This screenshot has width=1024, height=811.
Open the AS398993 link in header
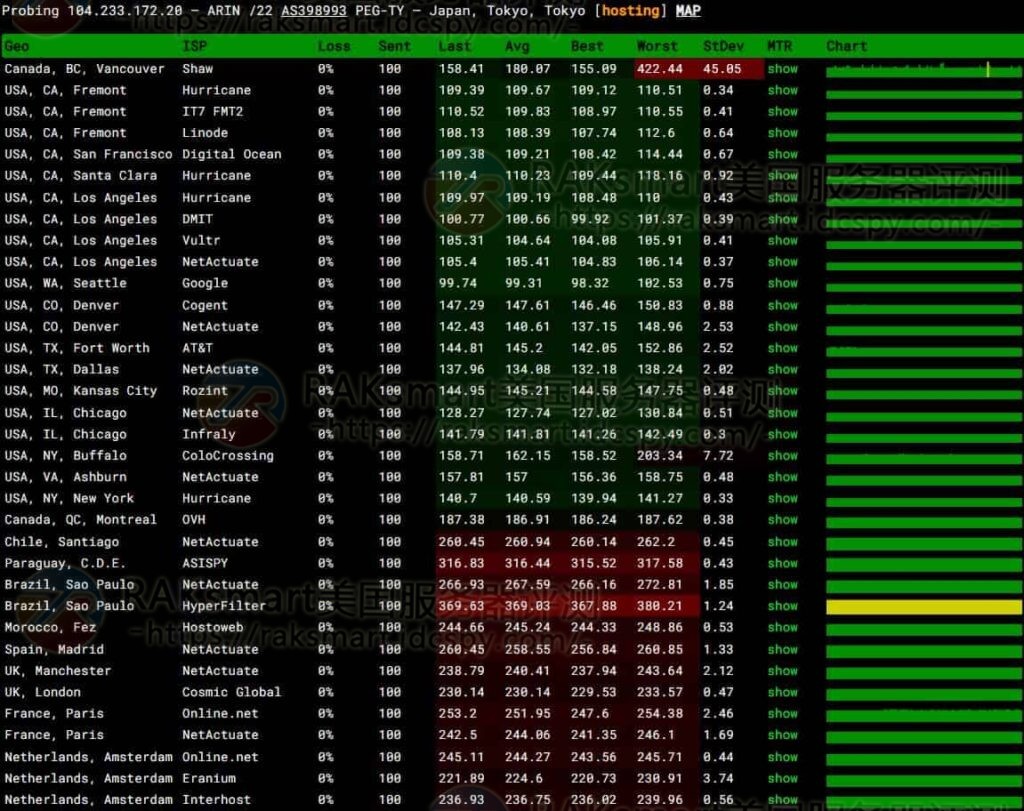pyautogui.click(x=314, y=11)
